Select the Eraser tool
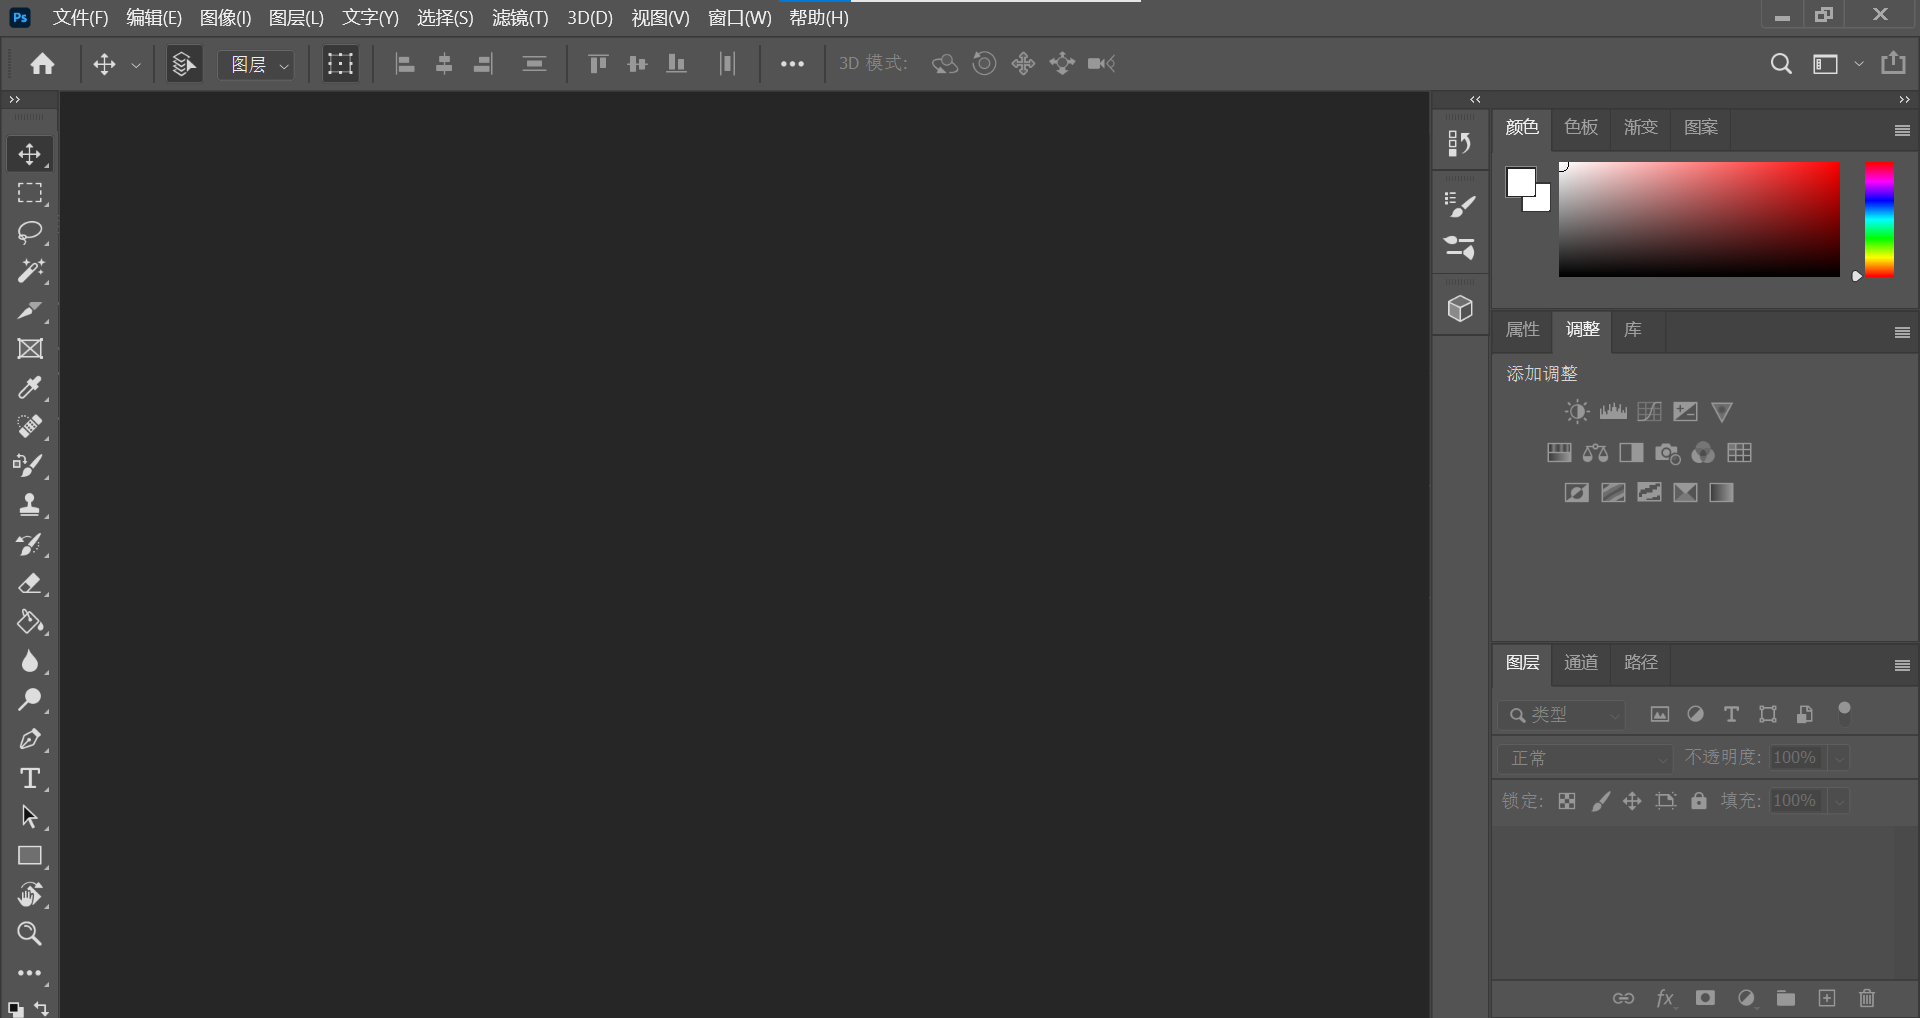This screenshot has height=1018, width=1920. point(30,583)
